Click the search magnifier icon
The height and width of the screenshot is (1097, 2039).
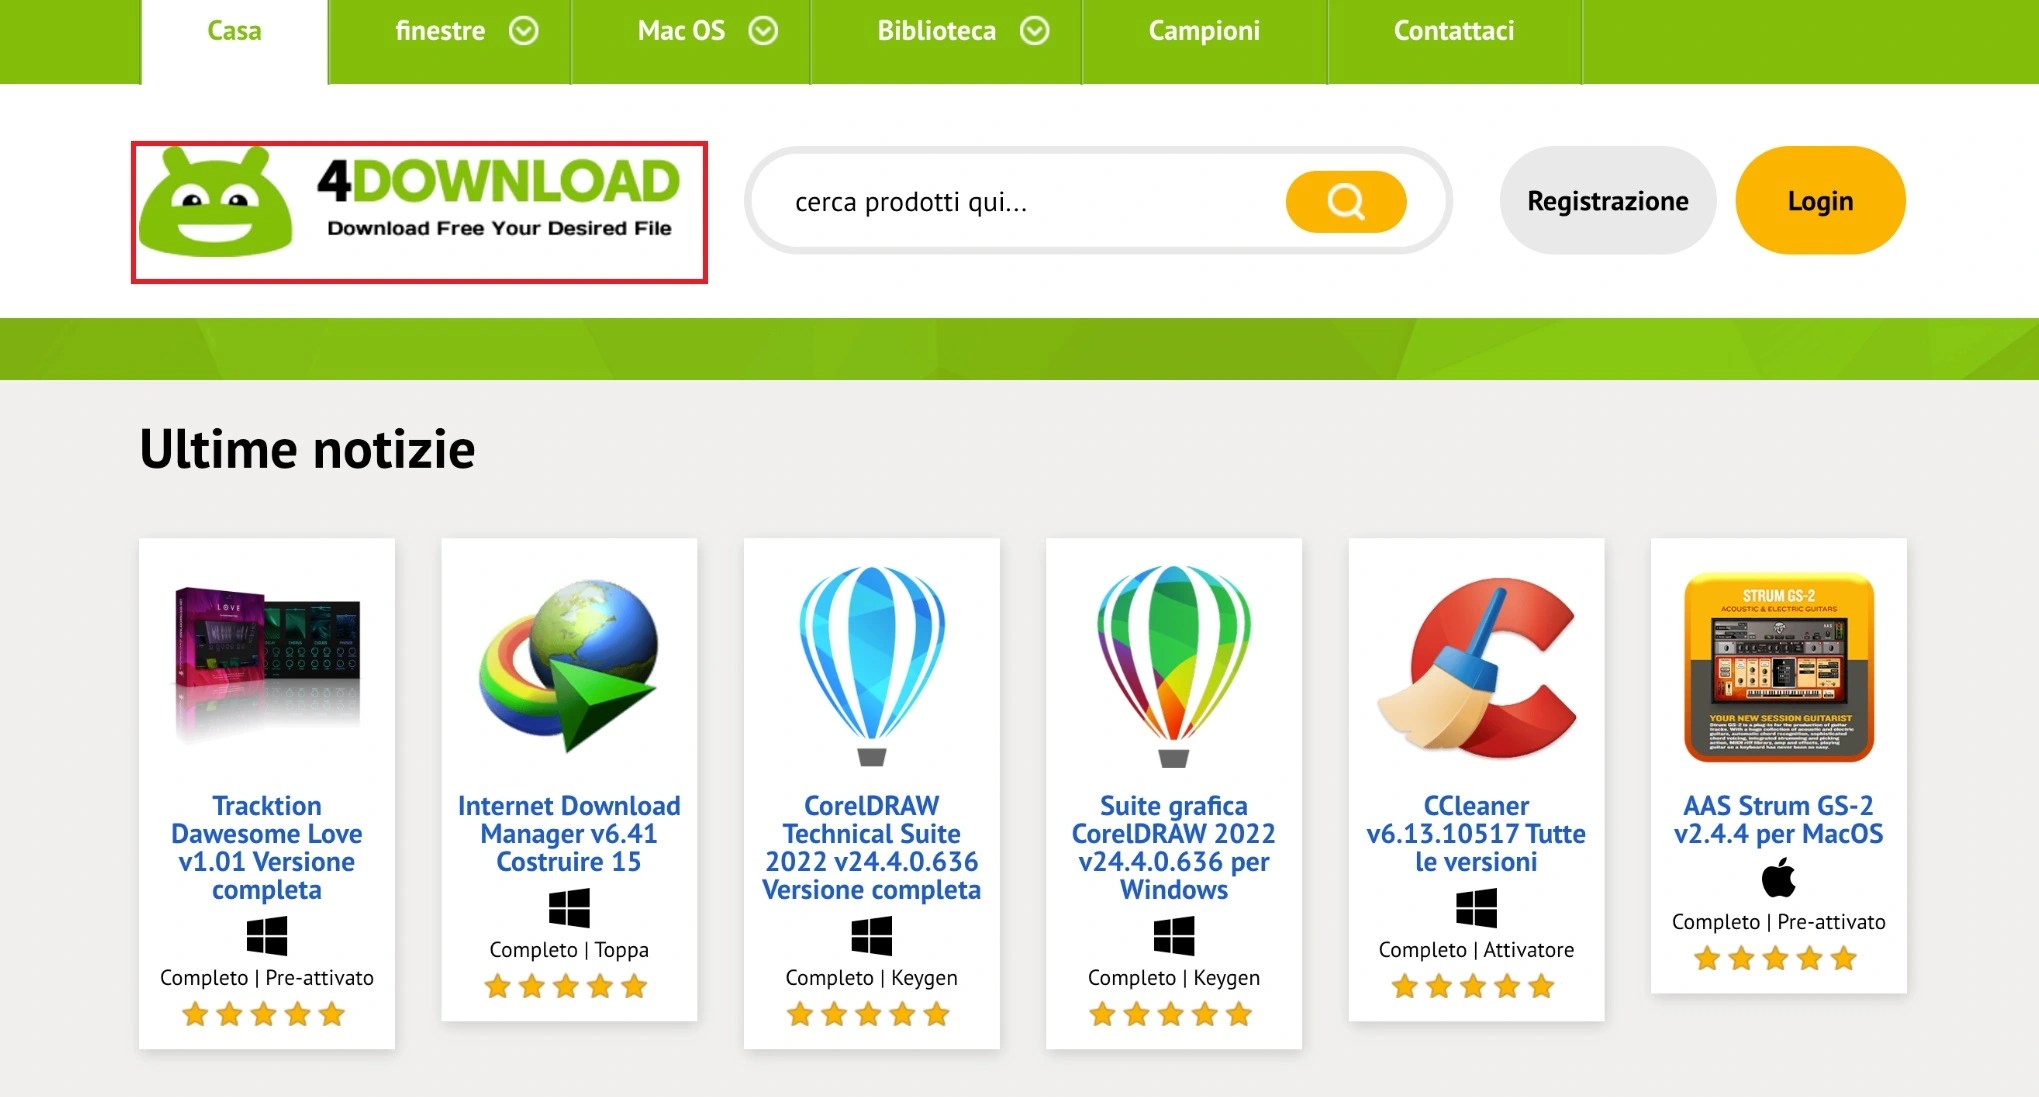pyautogui.click(x=1345, y=201)
